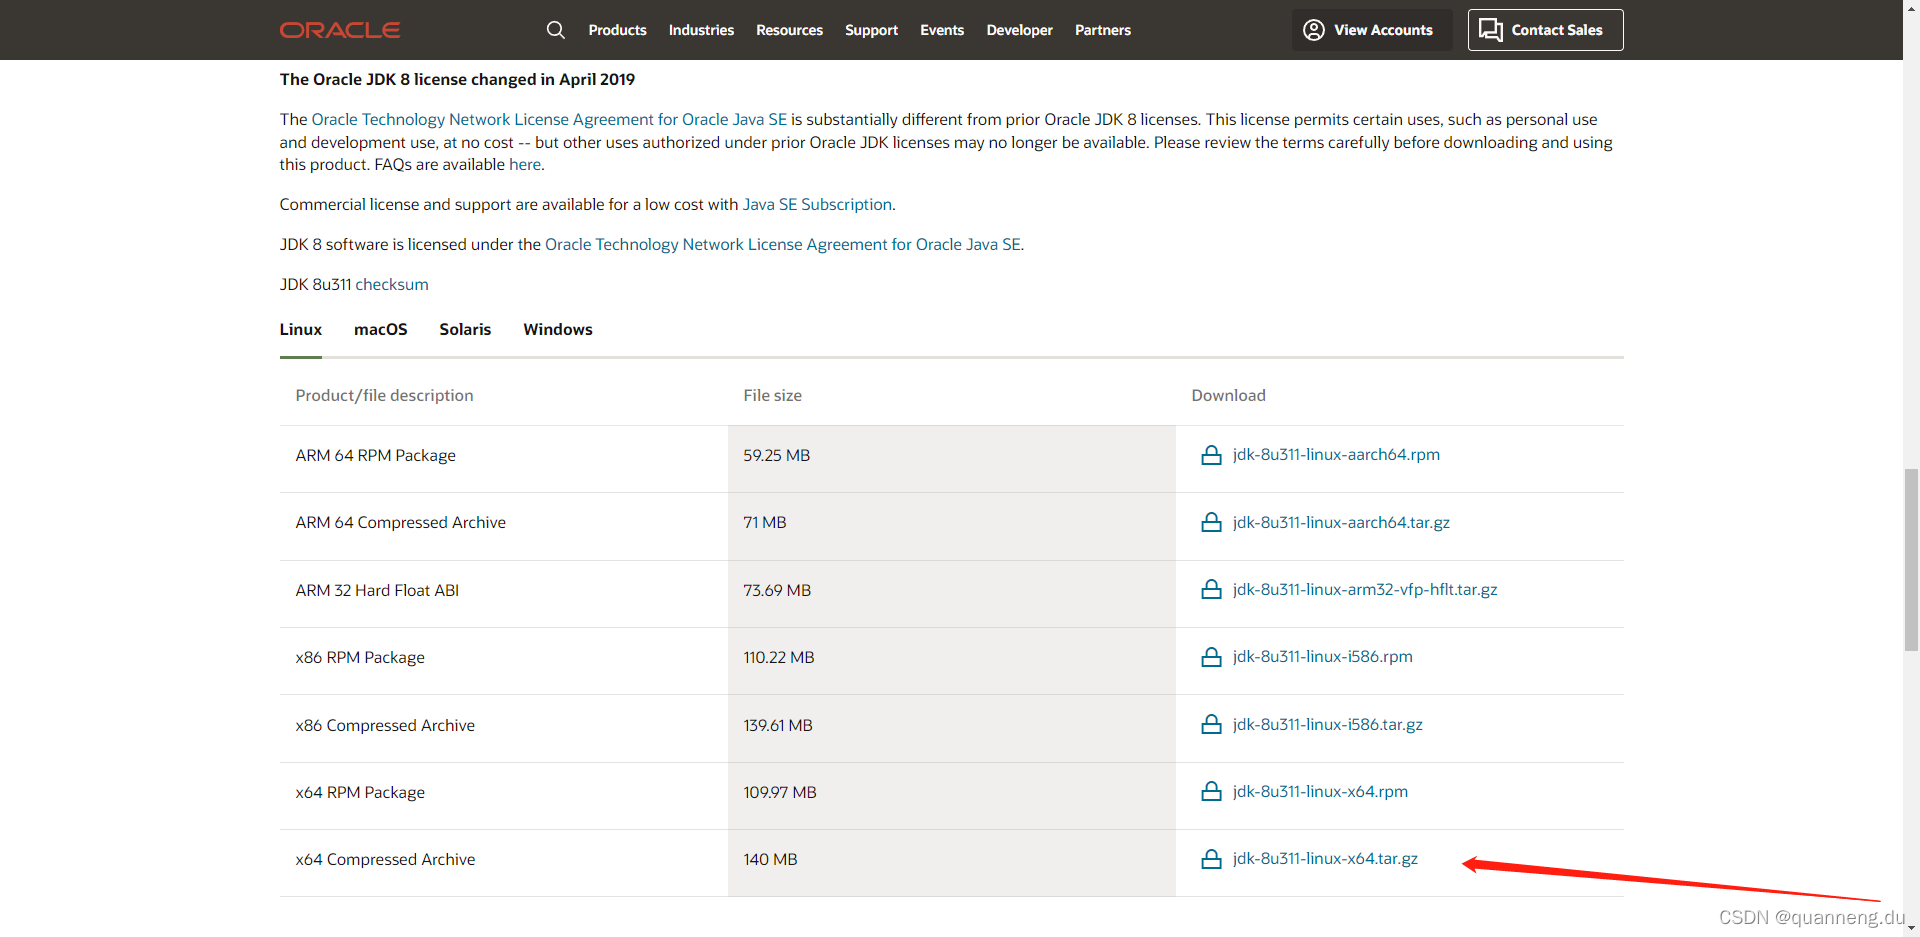Open Oracle Technology Network License Agreement link in first paragraph
Viewport: 1920px width, 937px height.
(549, 120)
